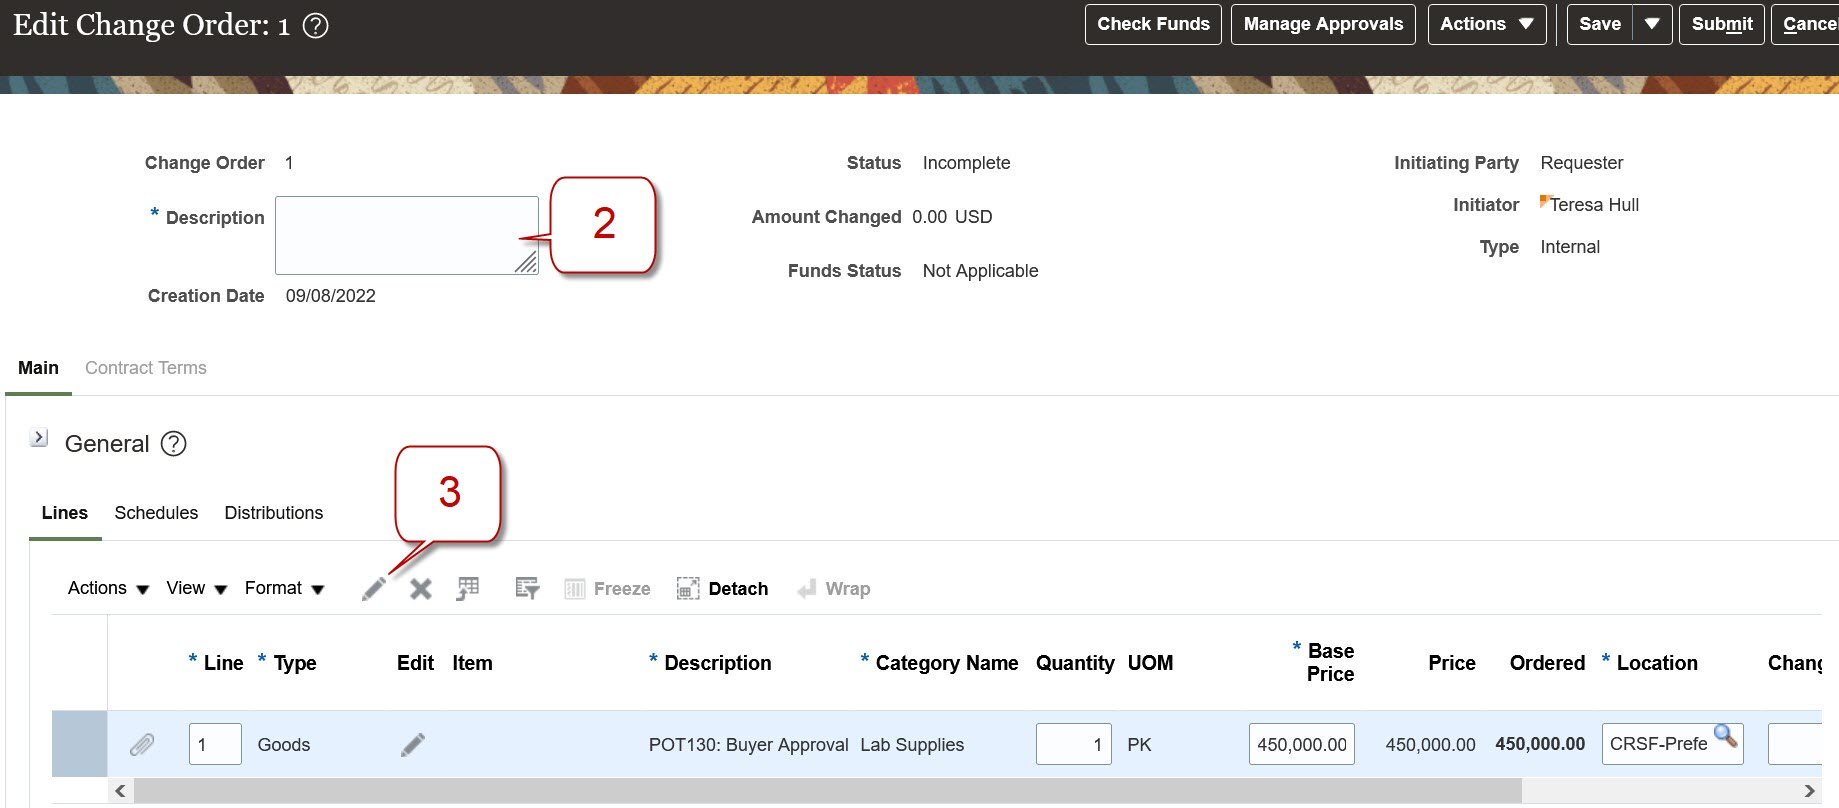Click the Edit pencil in the Goods row
This screenshot has width=1839, height=808.
(x=413, y=745)
